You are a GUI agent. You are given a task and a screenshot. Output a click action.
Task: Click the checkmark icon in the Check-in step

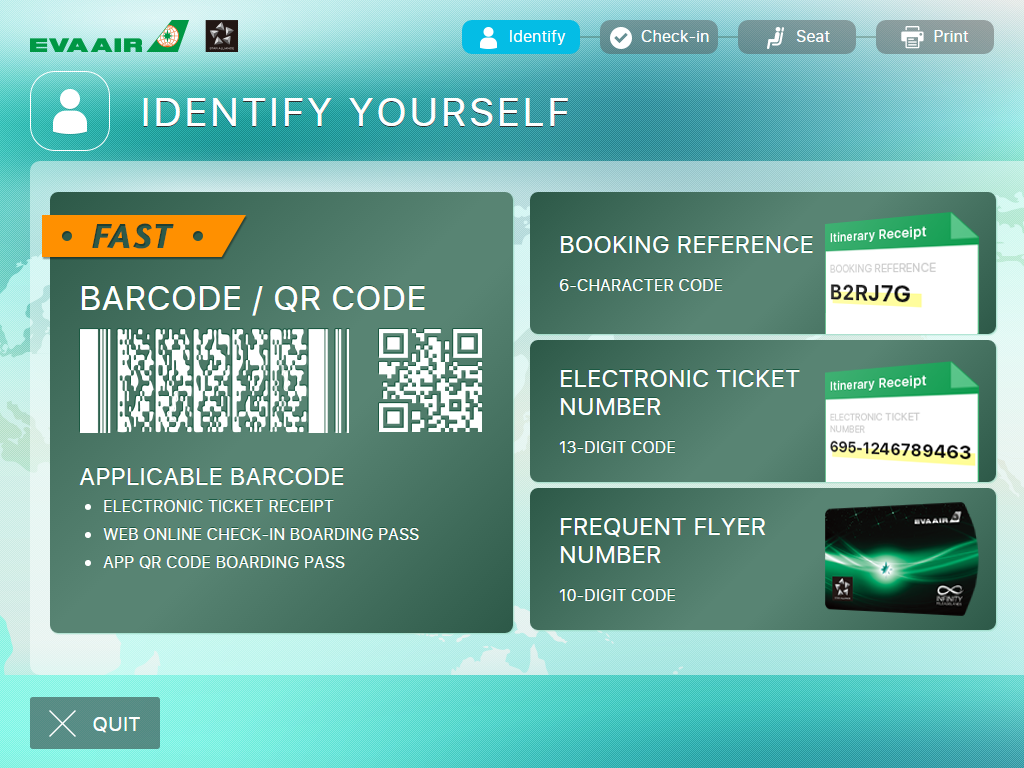(x=621, y=38)
